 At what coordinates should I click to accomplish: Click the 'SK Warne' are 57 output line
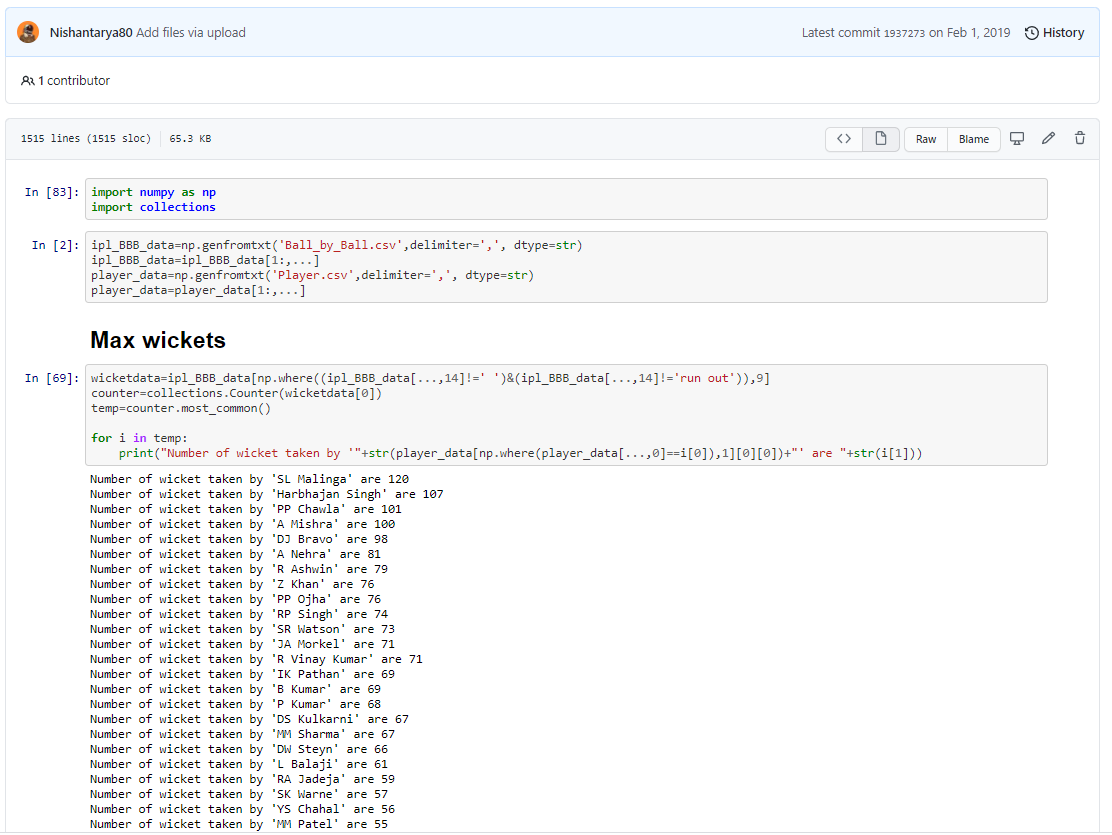click(x=239, y=795)
